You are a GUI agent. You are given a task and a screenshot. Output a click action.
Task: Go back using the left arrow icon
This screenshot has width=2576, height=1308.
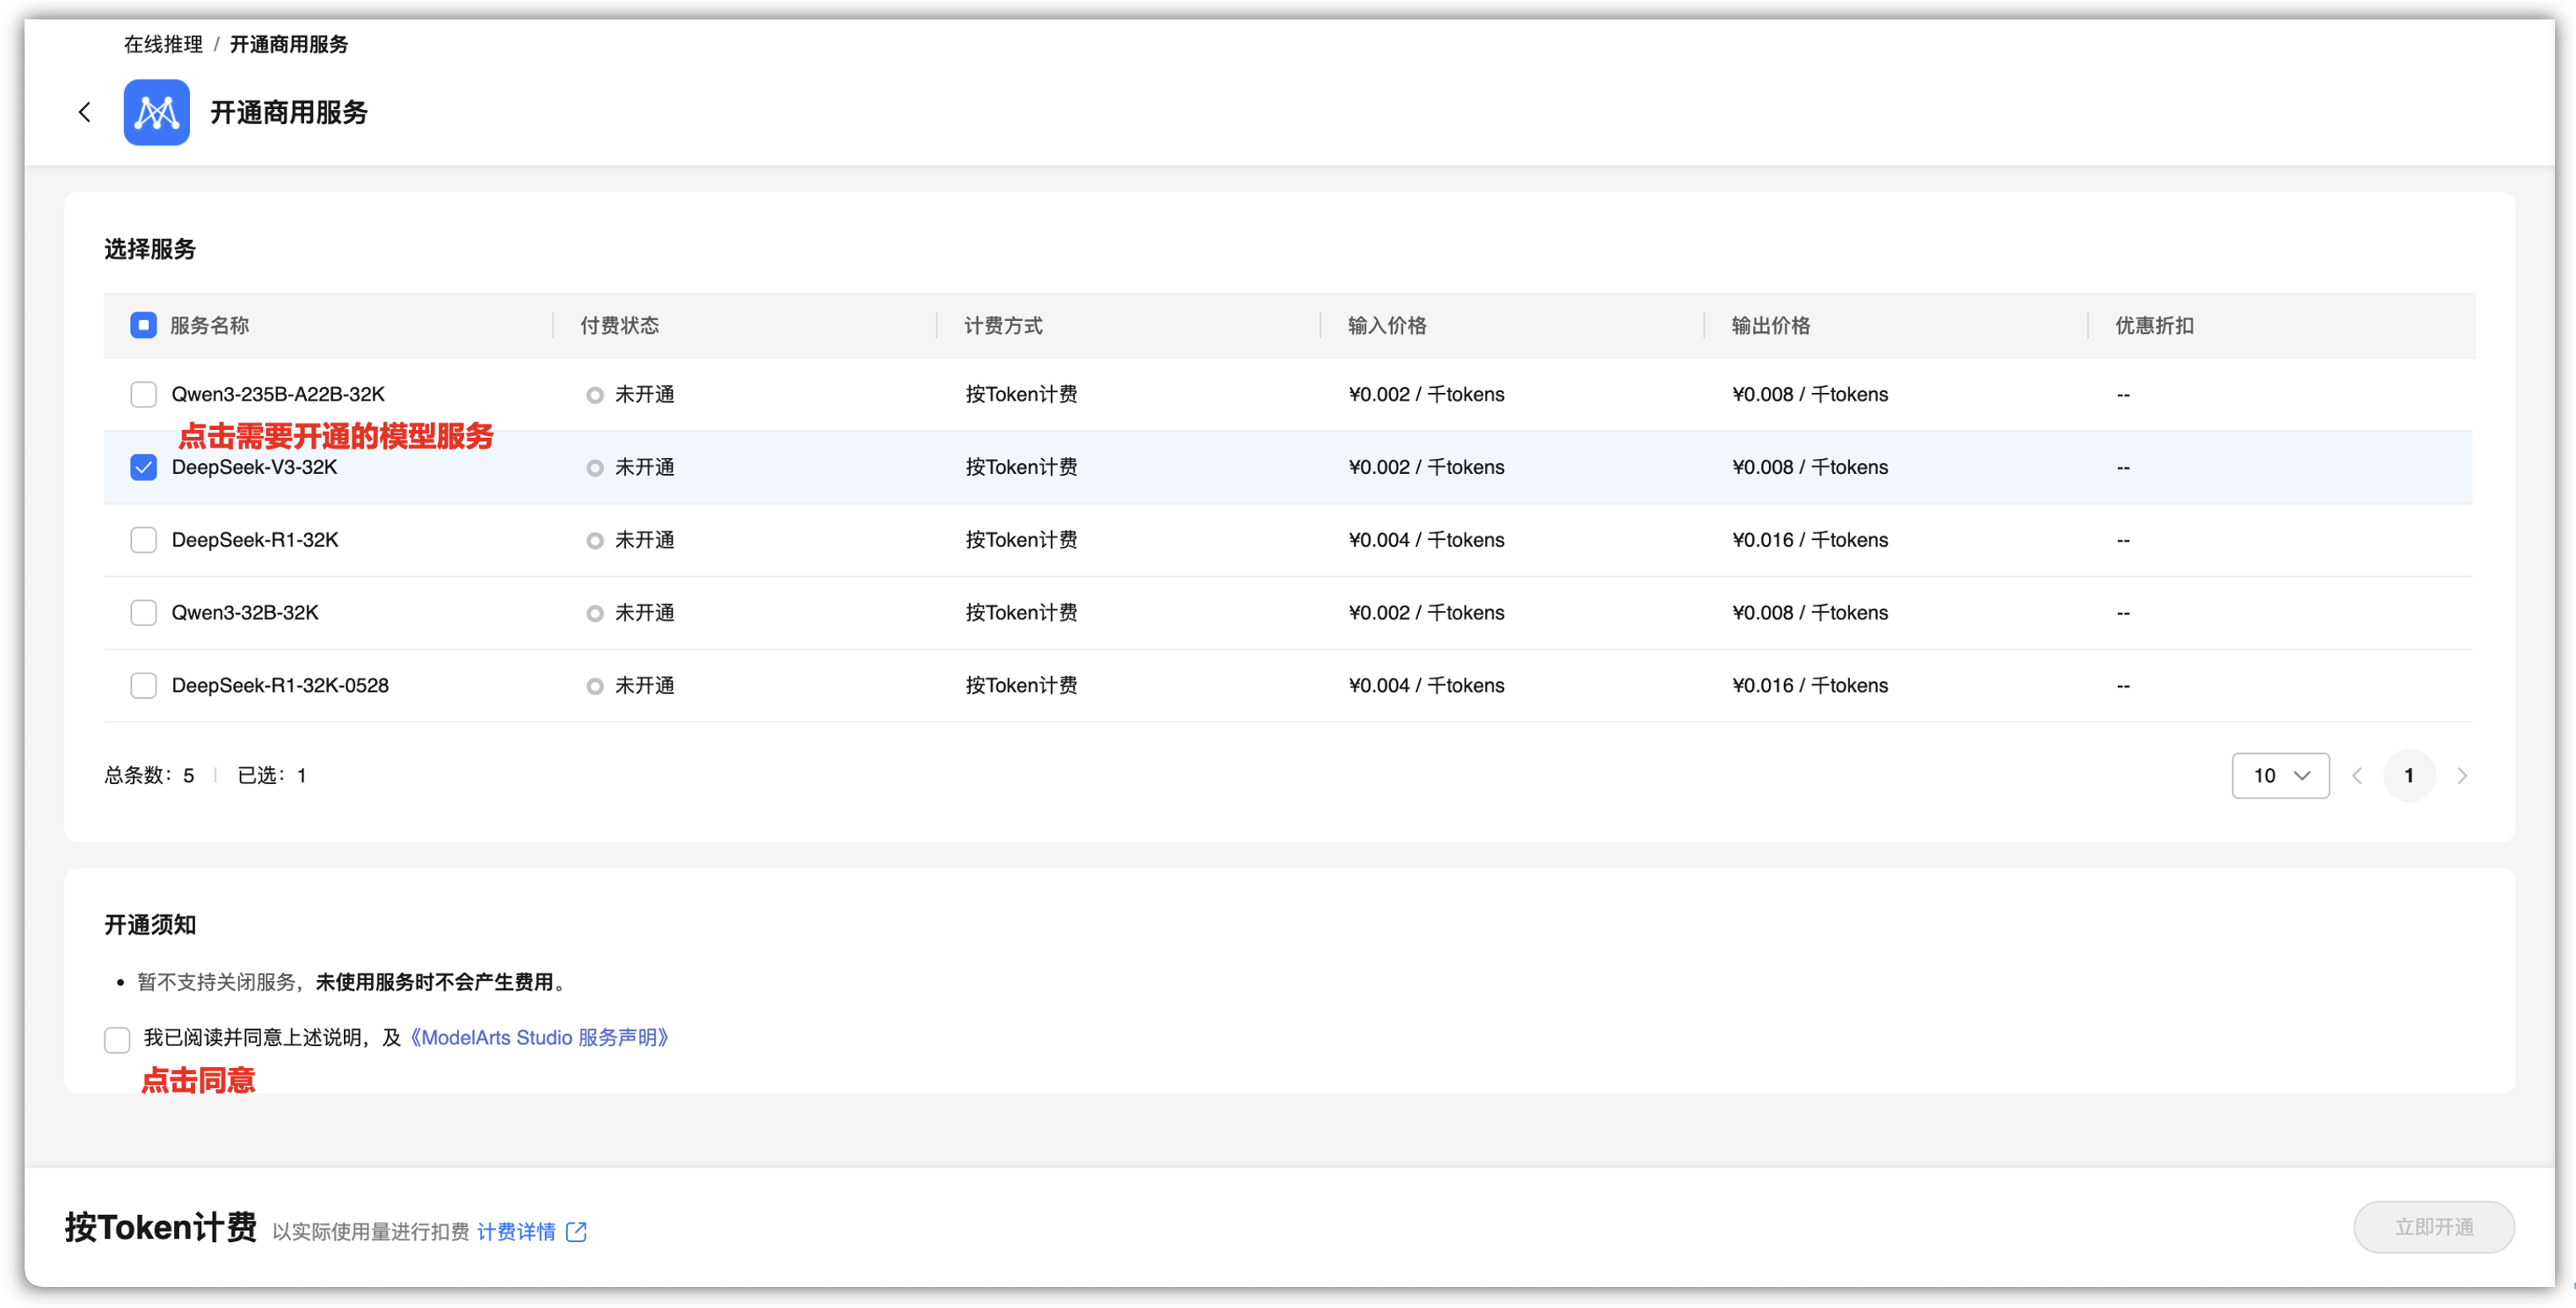85,112
